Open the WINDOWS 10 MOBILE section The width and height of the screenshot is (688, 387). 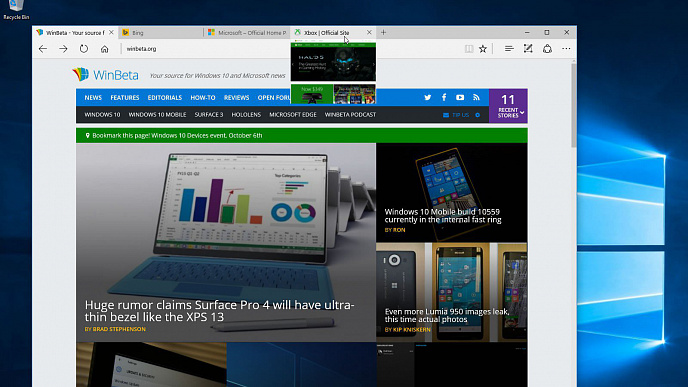pos(157,115)
